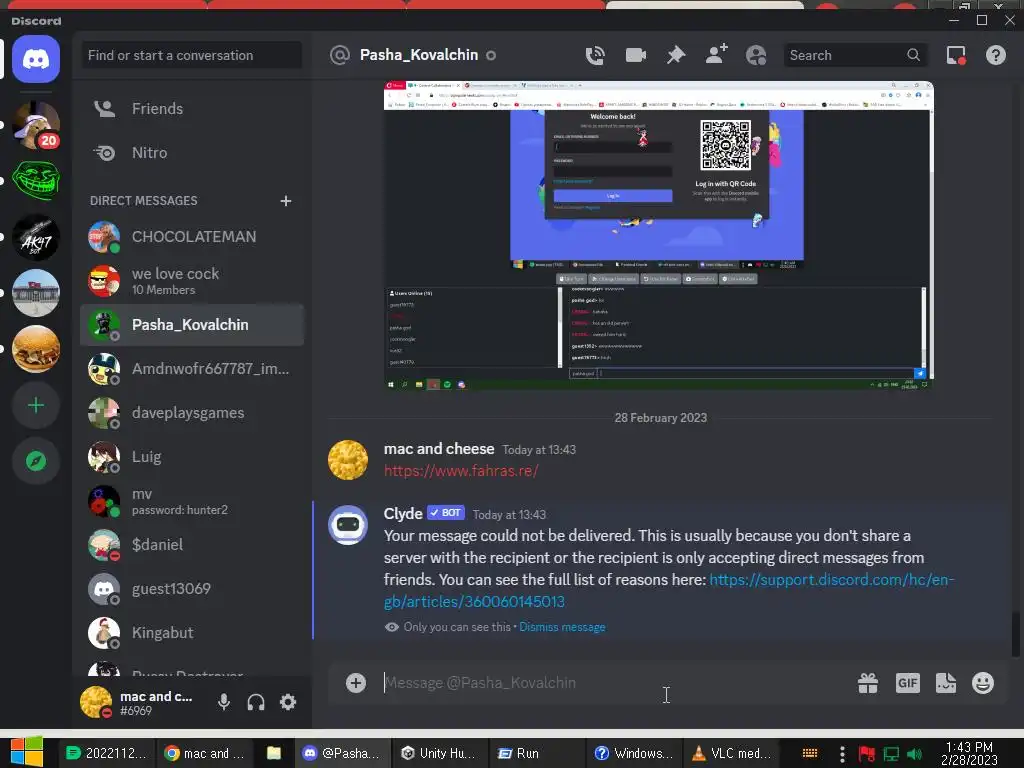Open Discord home direct messages button
The image size is (1024, 768).
tap(36, 59)
